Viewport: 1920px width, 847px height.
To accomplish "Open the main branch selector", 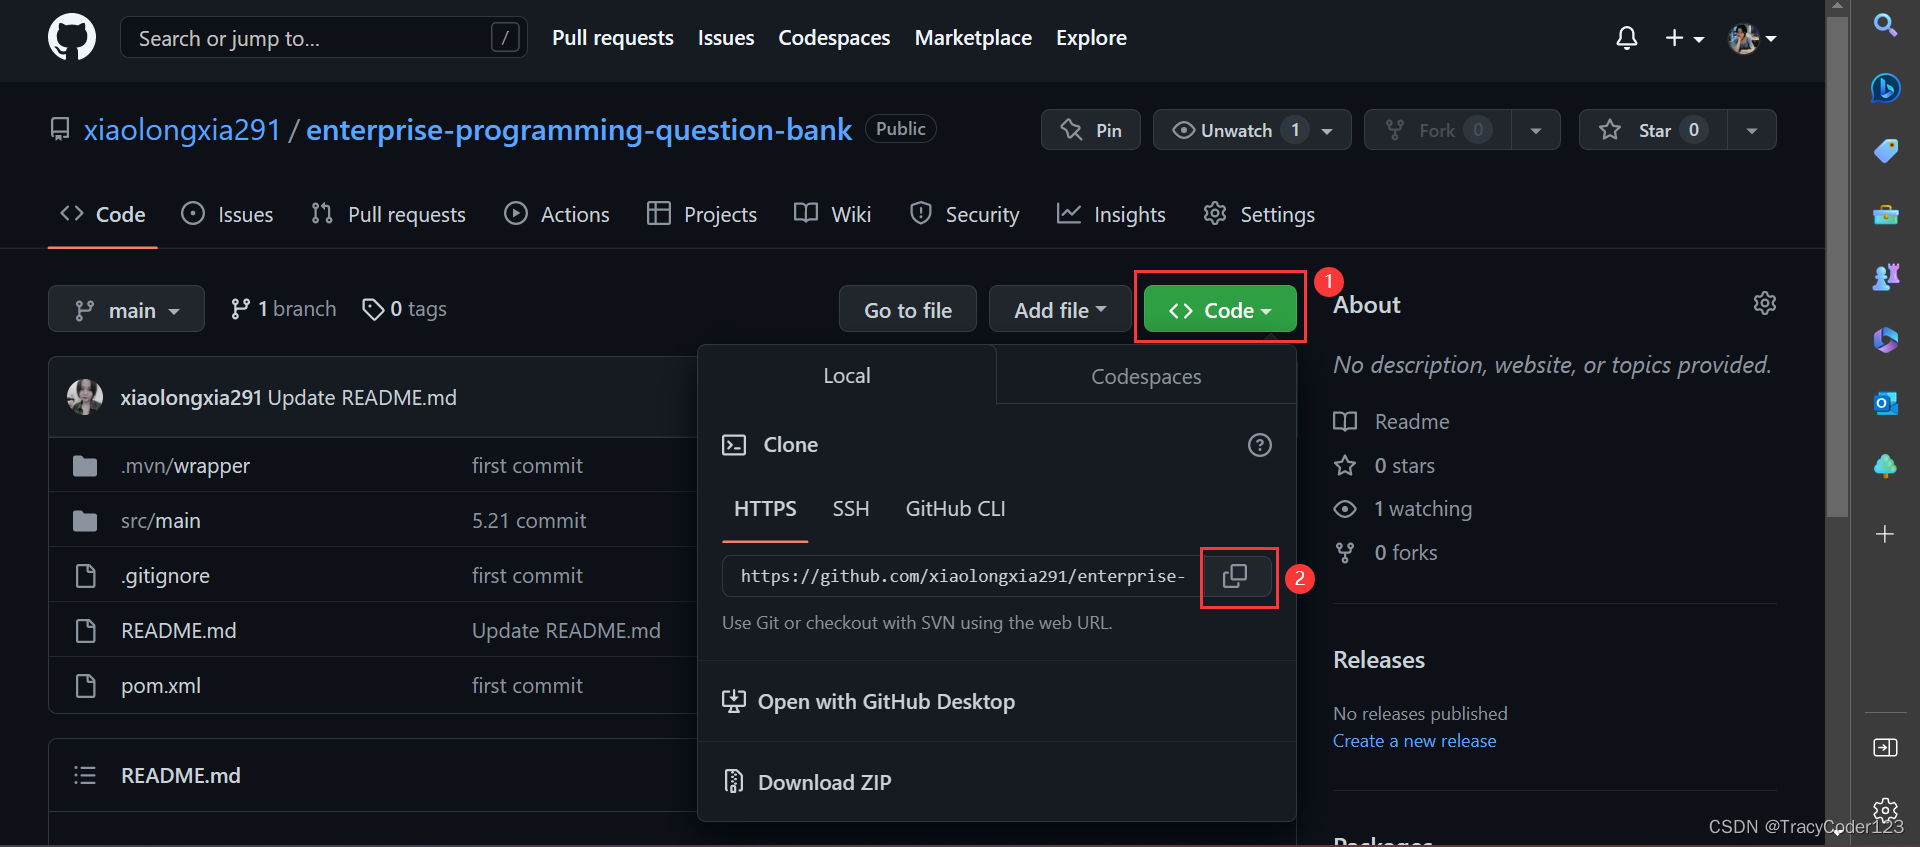I will coord(126,310).
